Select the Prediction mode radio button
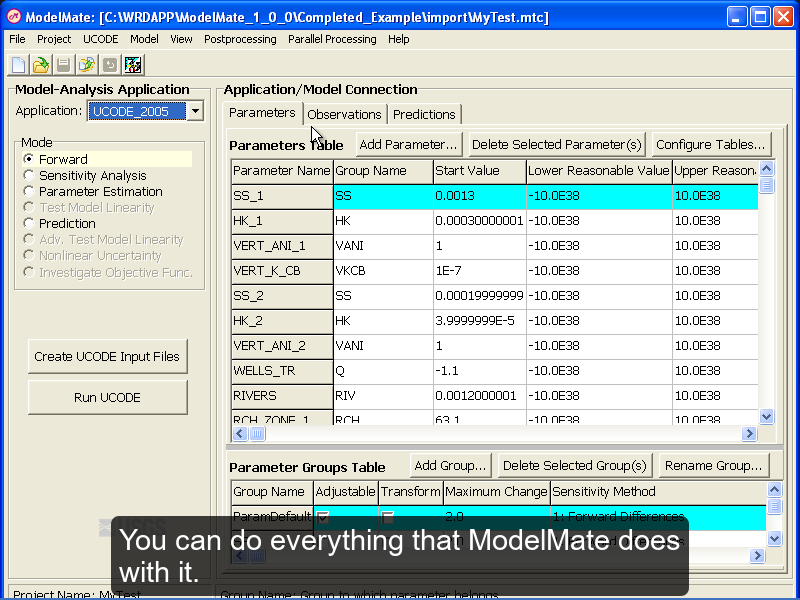Screen dimensions: 800x600 [29, 223]
